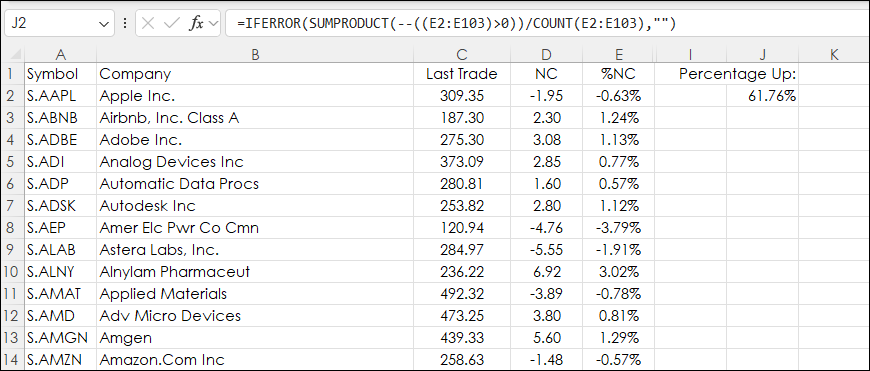The width and height of the screenshot is (870, 371).
Task: Select the S.AAPL symbol cell
Action: click(x=60, y=96)
